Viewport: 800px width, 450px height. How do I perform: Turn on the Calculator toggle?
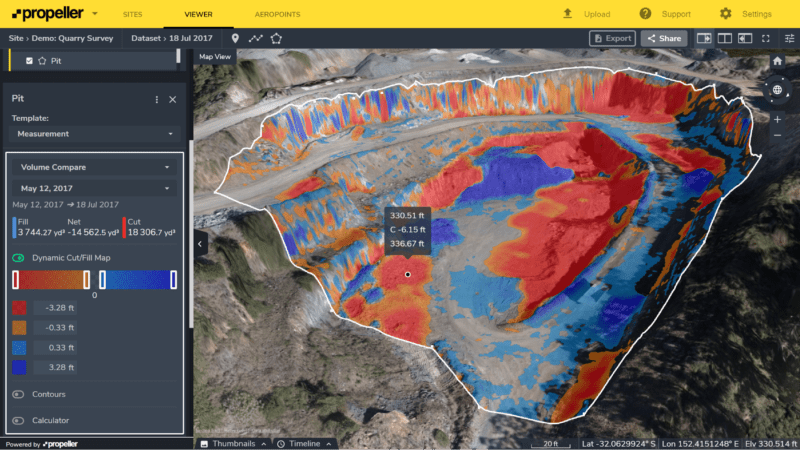[x=18, y=420]
